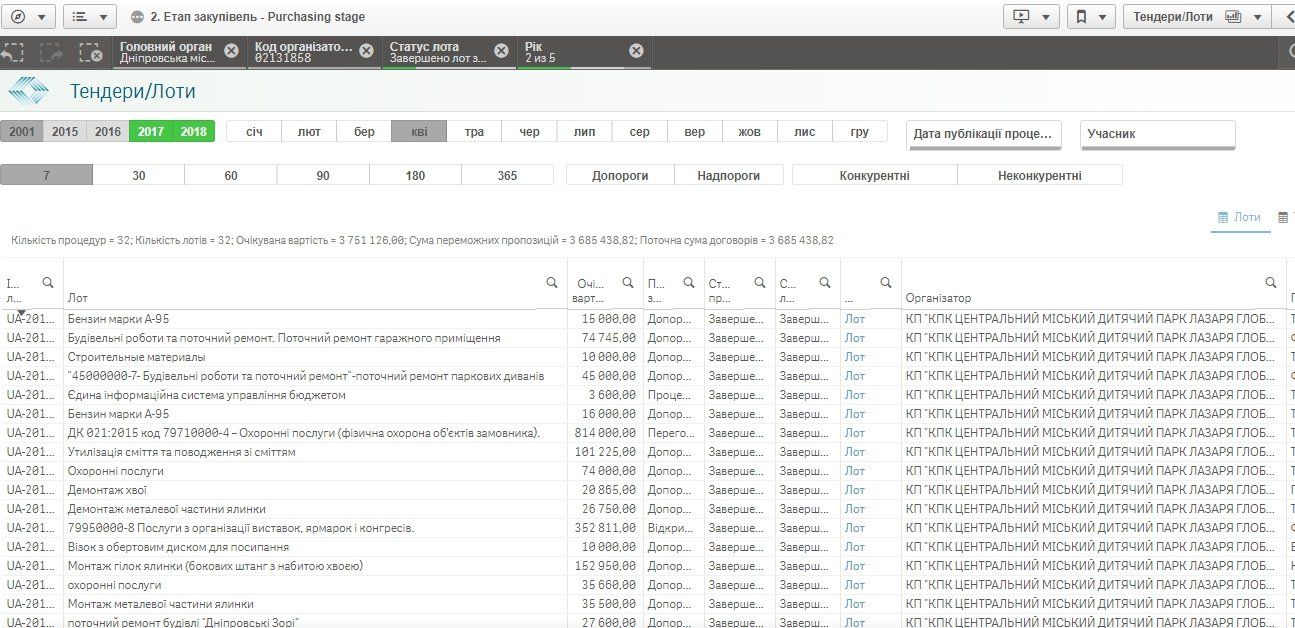
Task: Open the Лот link for Строительные материалы
Action: [854, 357]
